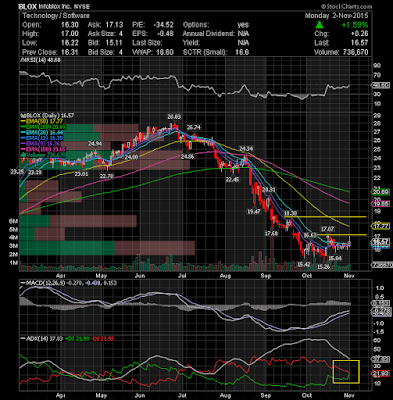Click the Options: yes value
Image resolution: width=393 pixels, height=400 pixels.
[243, 25]
